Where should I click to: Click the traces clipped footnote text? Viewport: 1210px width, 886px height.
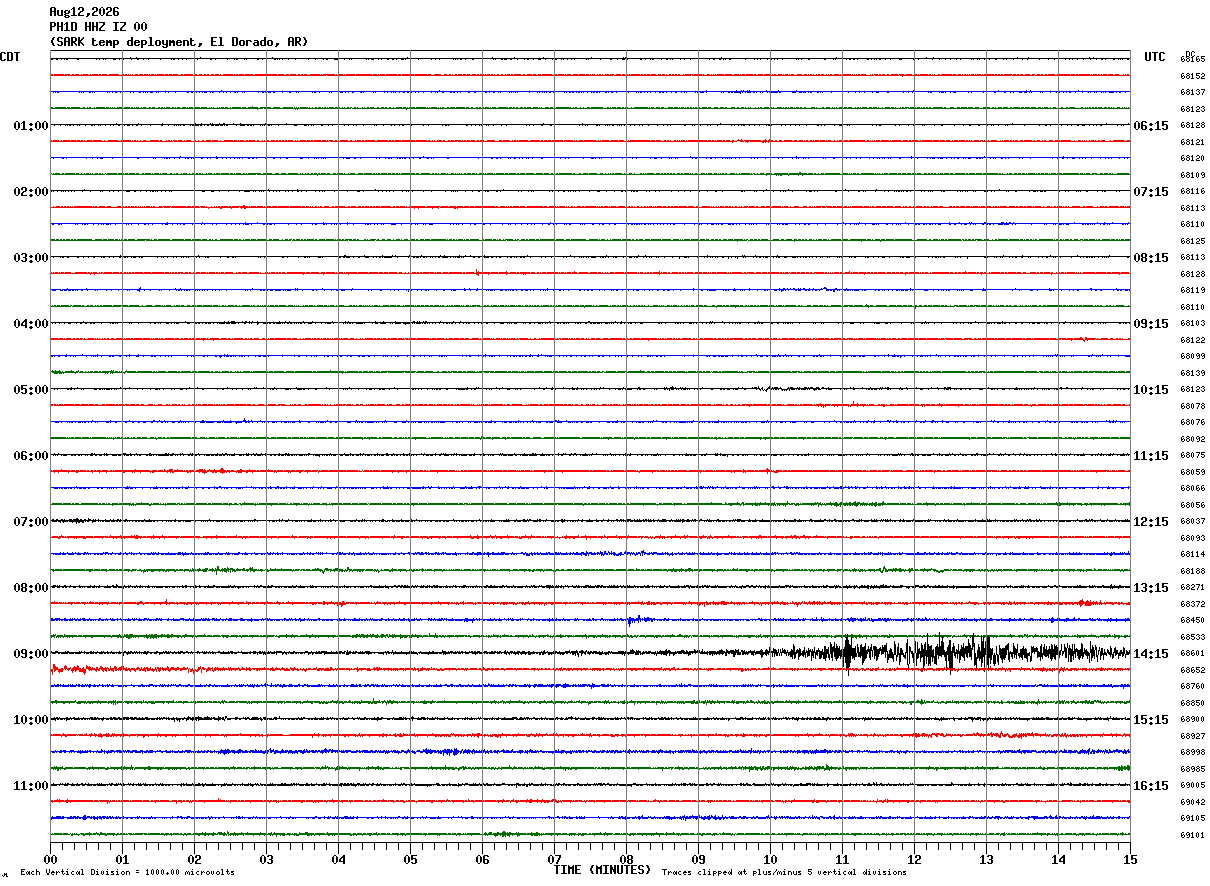[784, 873]
